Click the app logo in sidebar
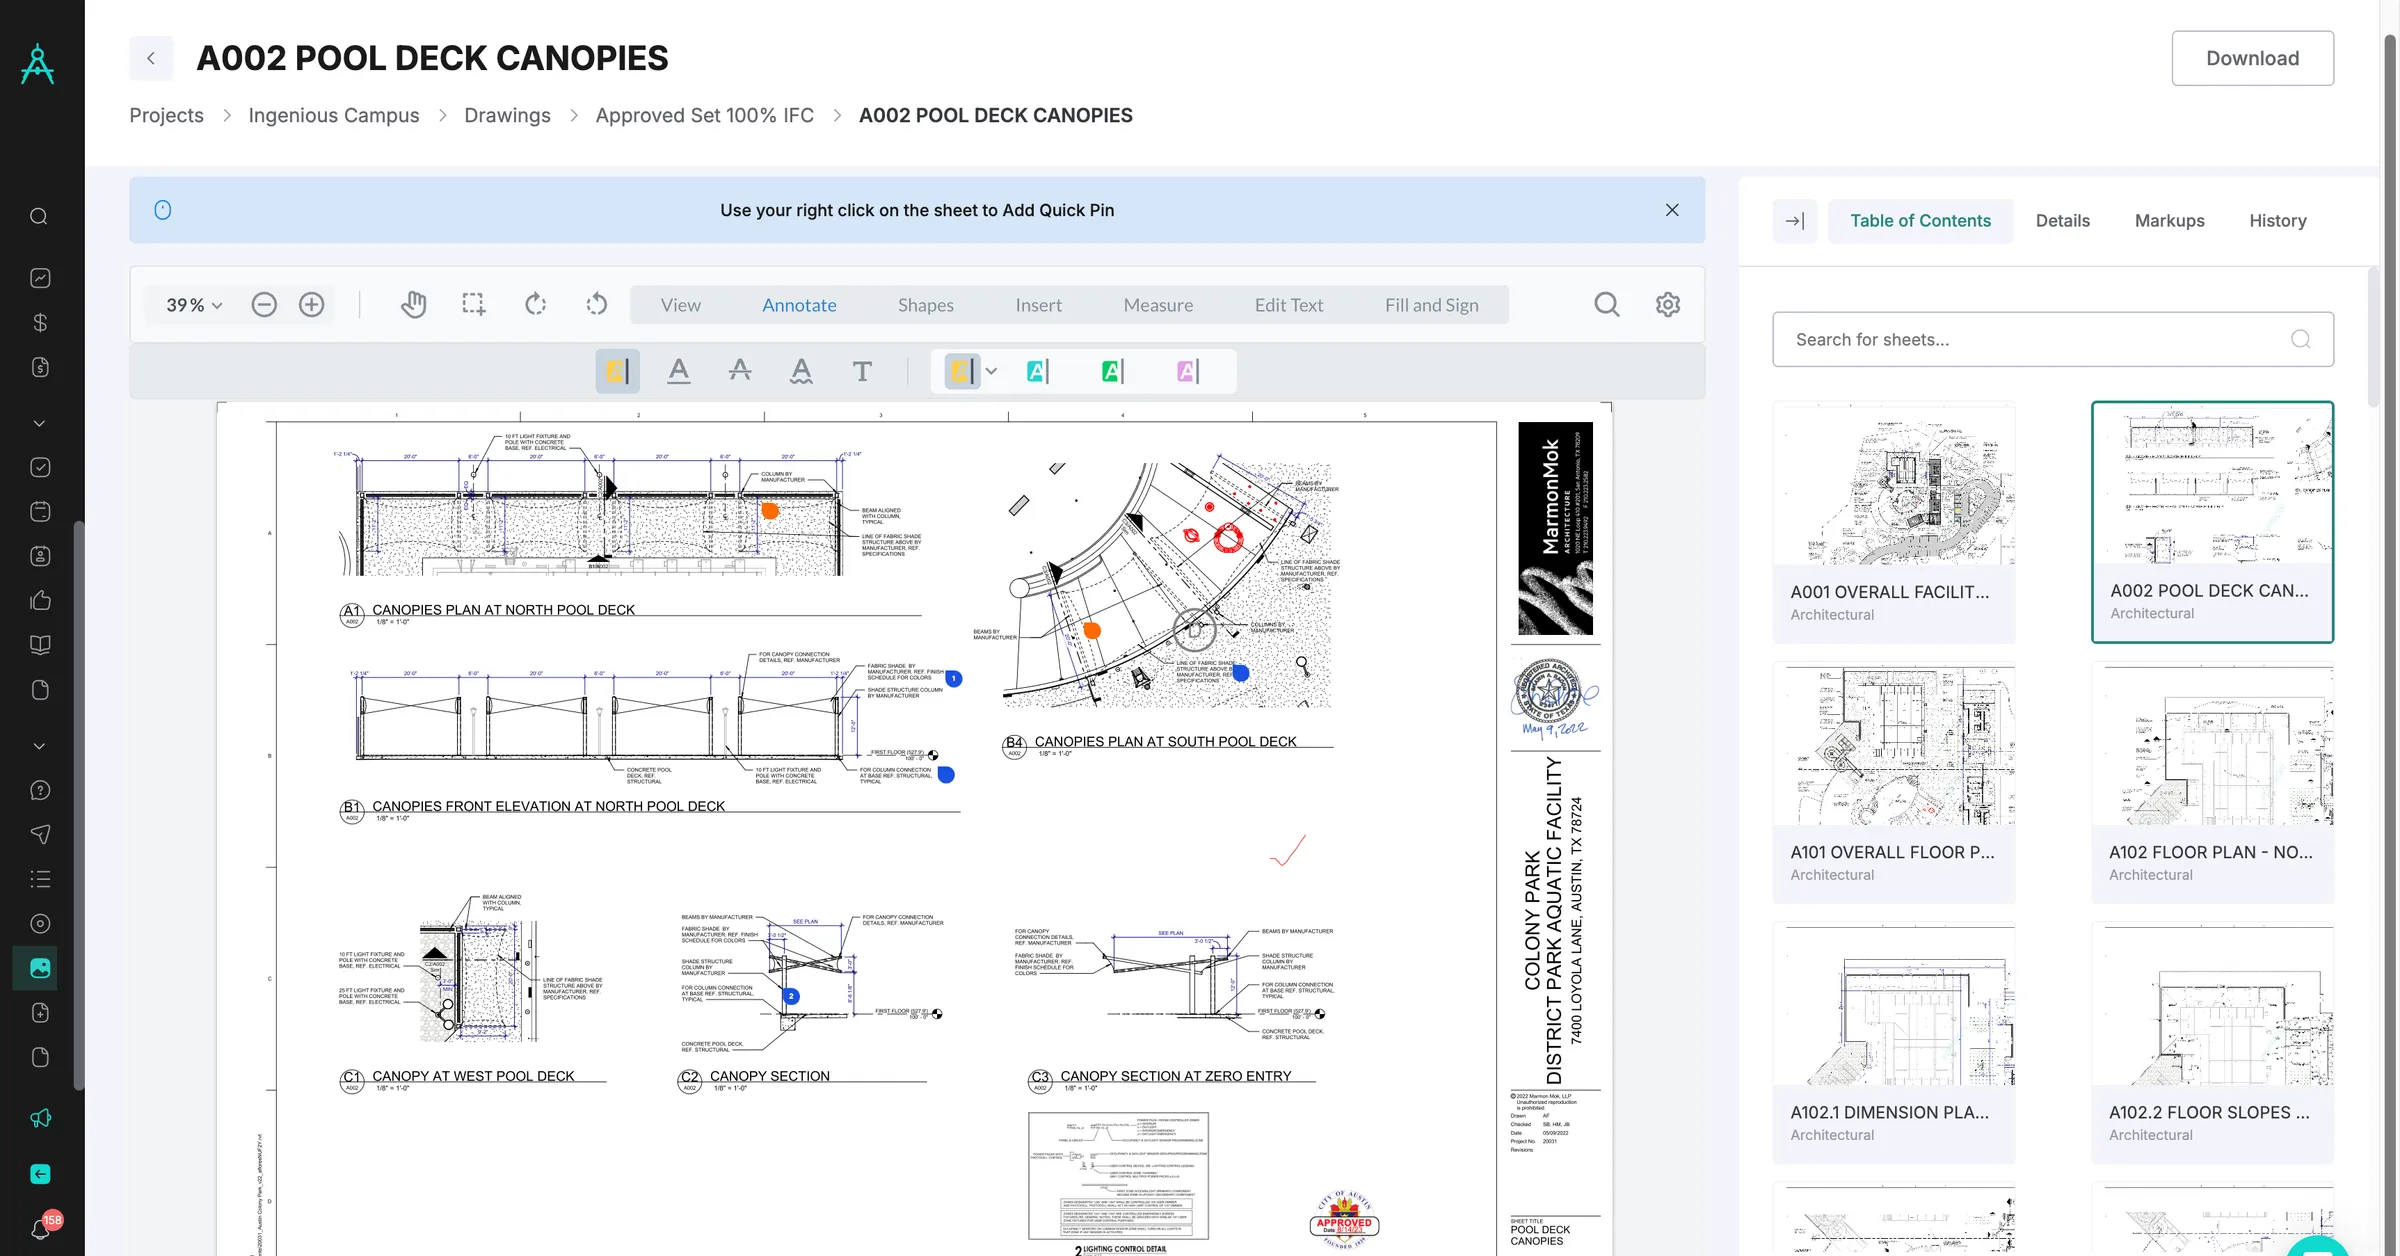2400x1256 pixels. pyautogui.click(x=38, y=64)
